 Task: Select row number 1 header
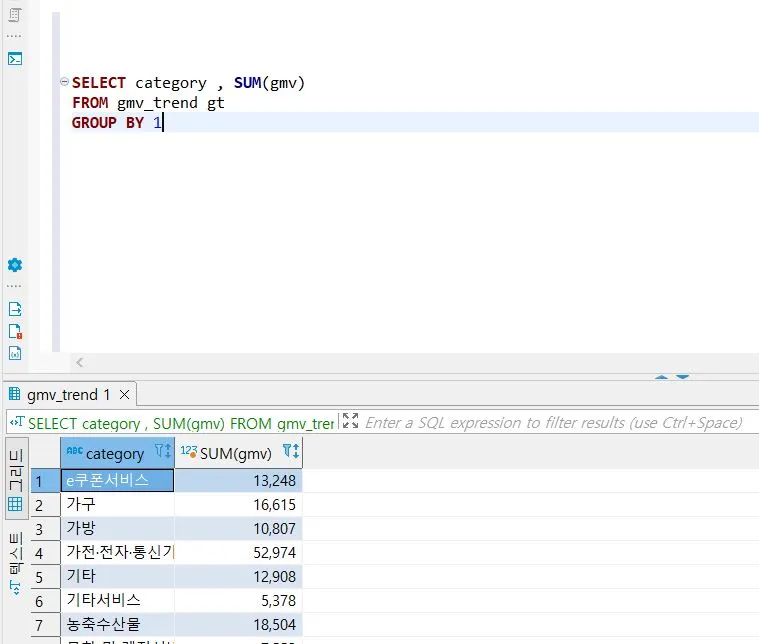coord(46,481)
